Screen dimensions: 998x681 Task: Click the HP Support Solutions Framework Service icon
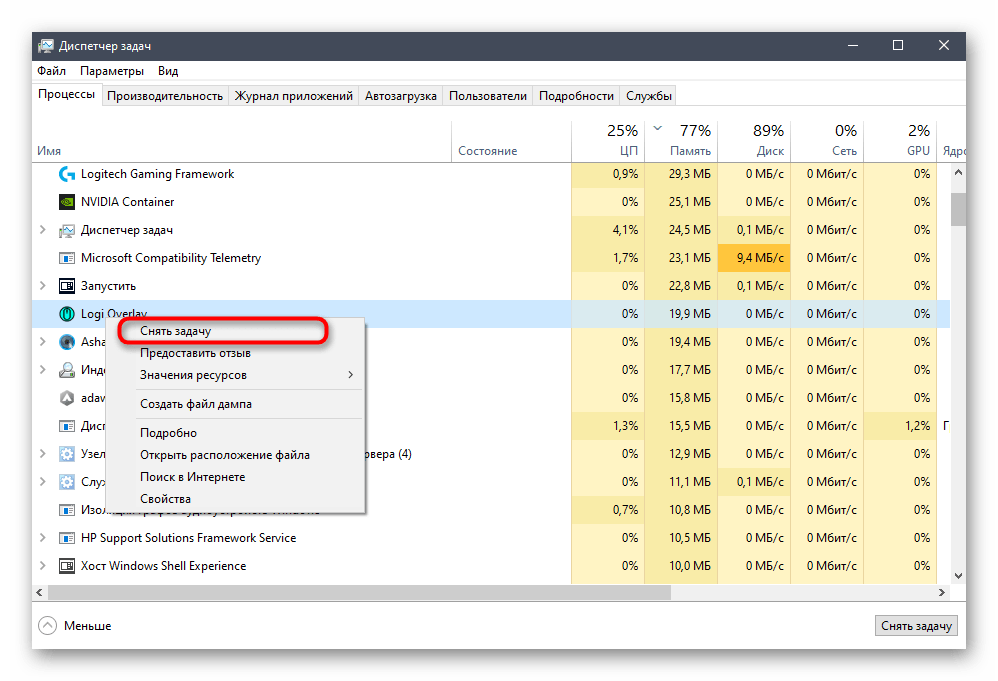tap(67, 538)
